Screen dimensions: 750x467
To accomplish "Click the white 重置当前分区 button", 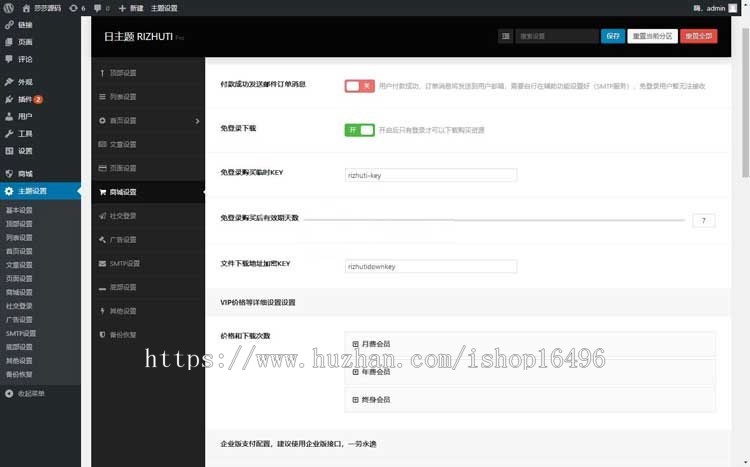I will click(x=652, y=36).
